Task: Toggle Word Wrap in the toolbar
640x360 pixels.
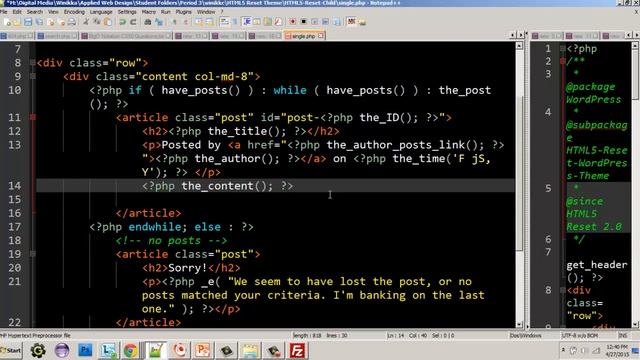Action: [224, 22]
